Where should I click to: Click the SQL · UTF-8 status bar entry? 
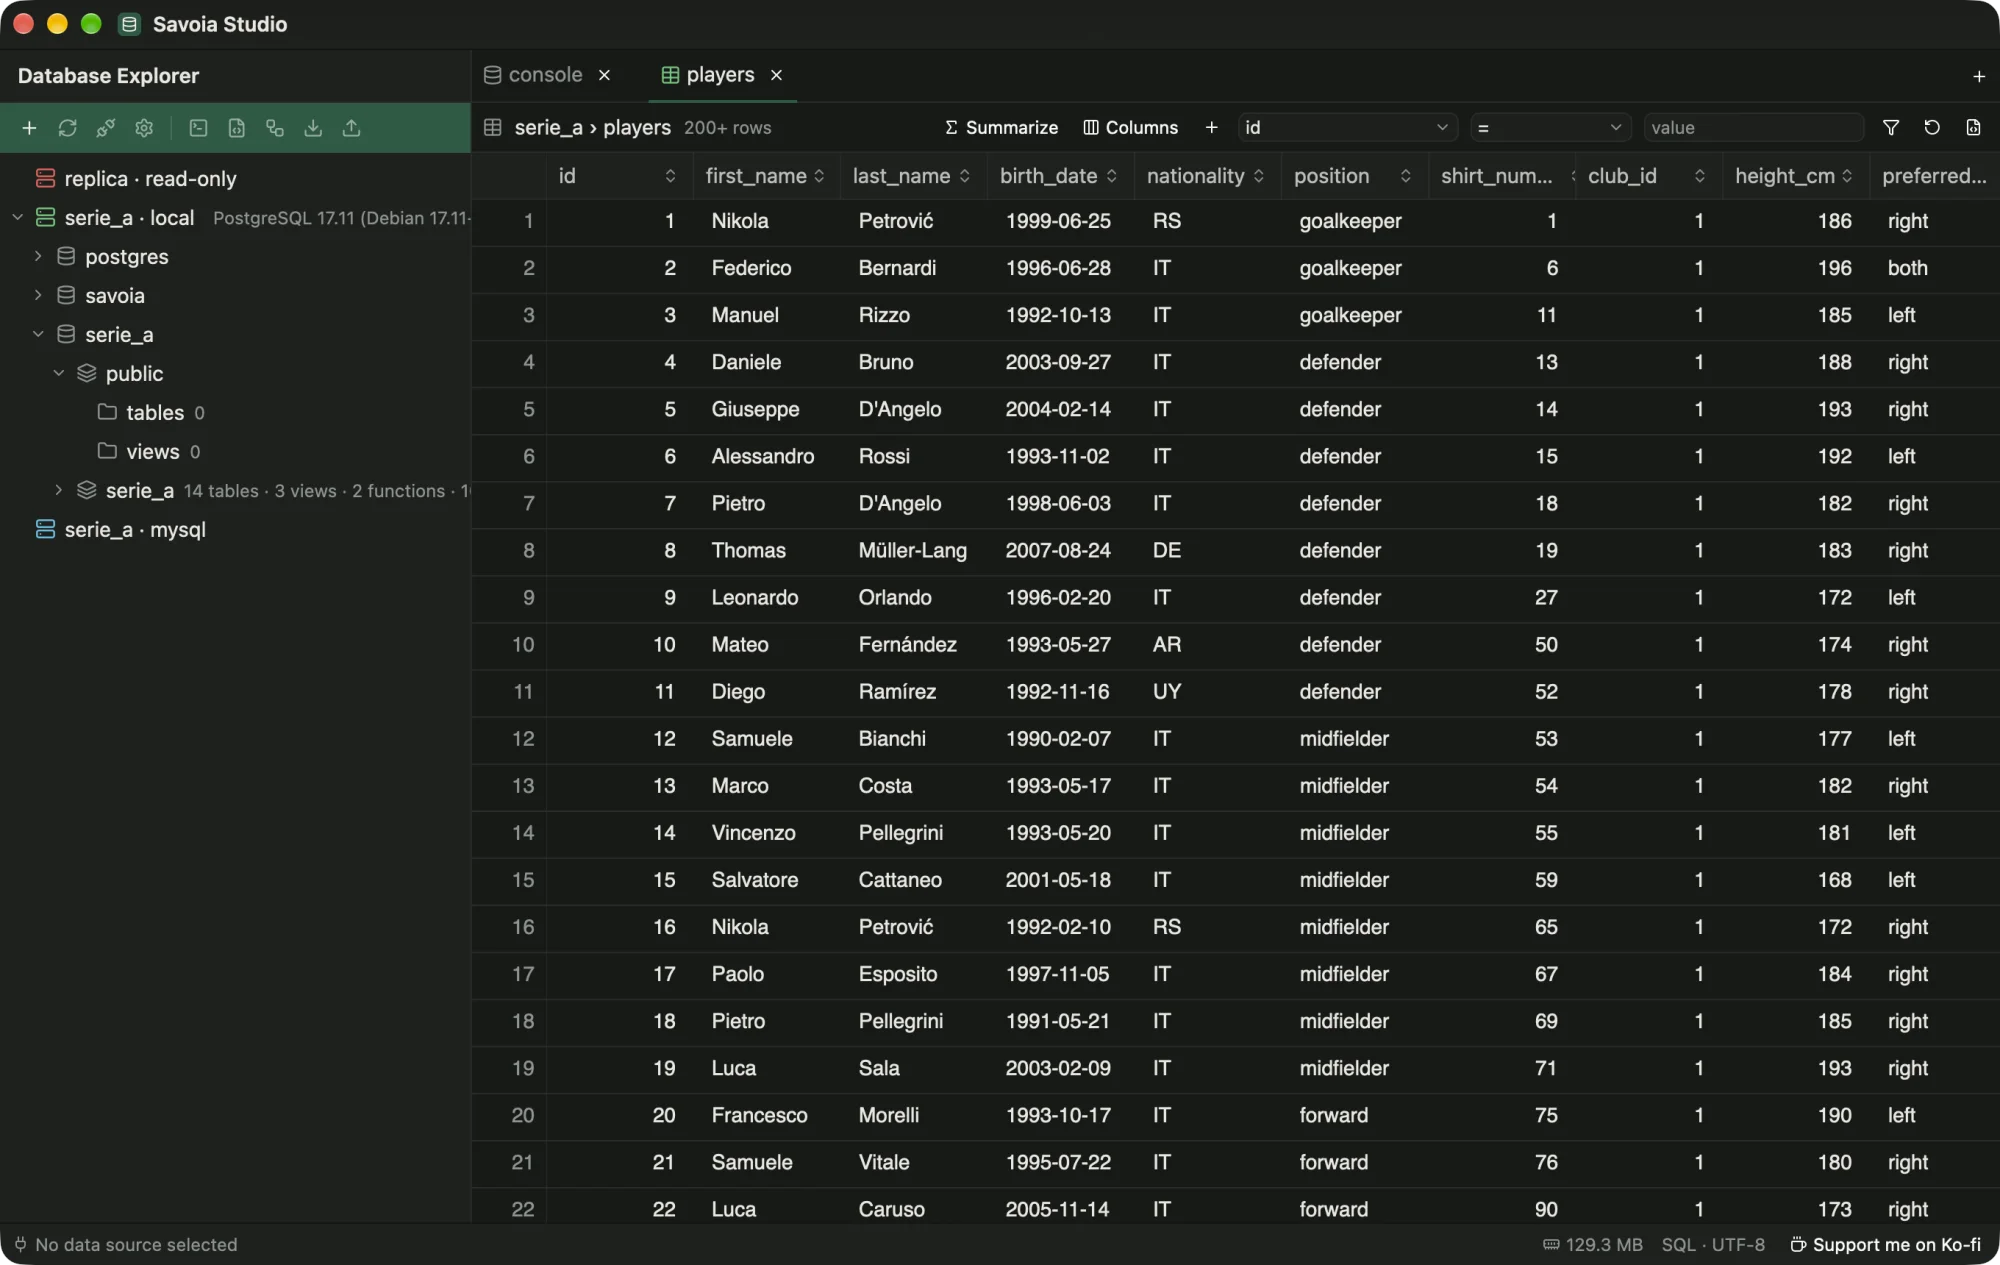[1713, 1245]
